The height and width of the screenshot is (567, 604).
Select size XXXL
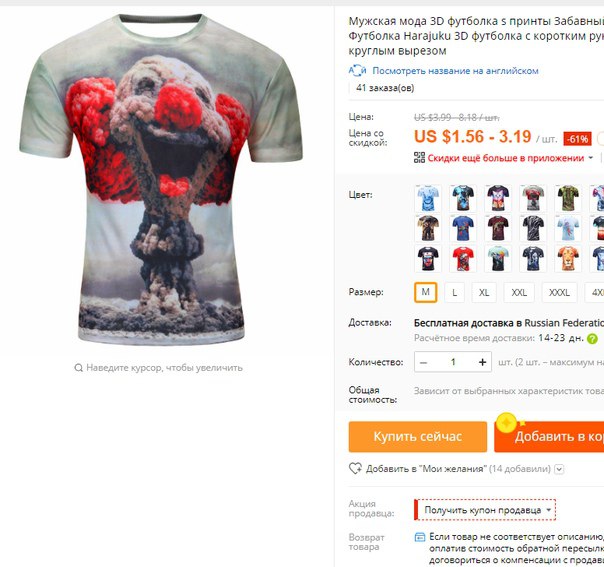pyautogui.click(x=559, y=292)
